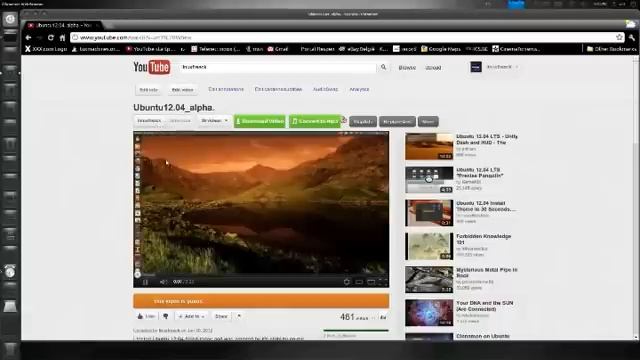Open video quality settings gear
This screenshot has width=640, height=360.
click(347, 282)
